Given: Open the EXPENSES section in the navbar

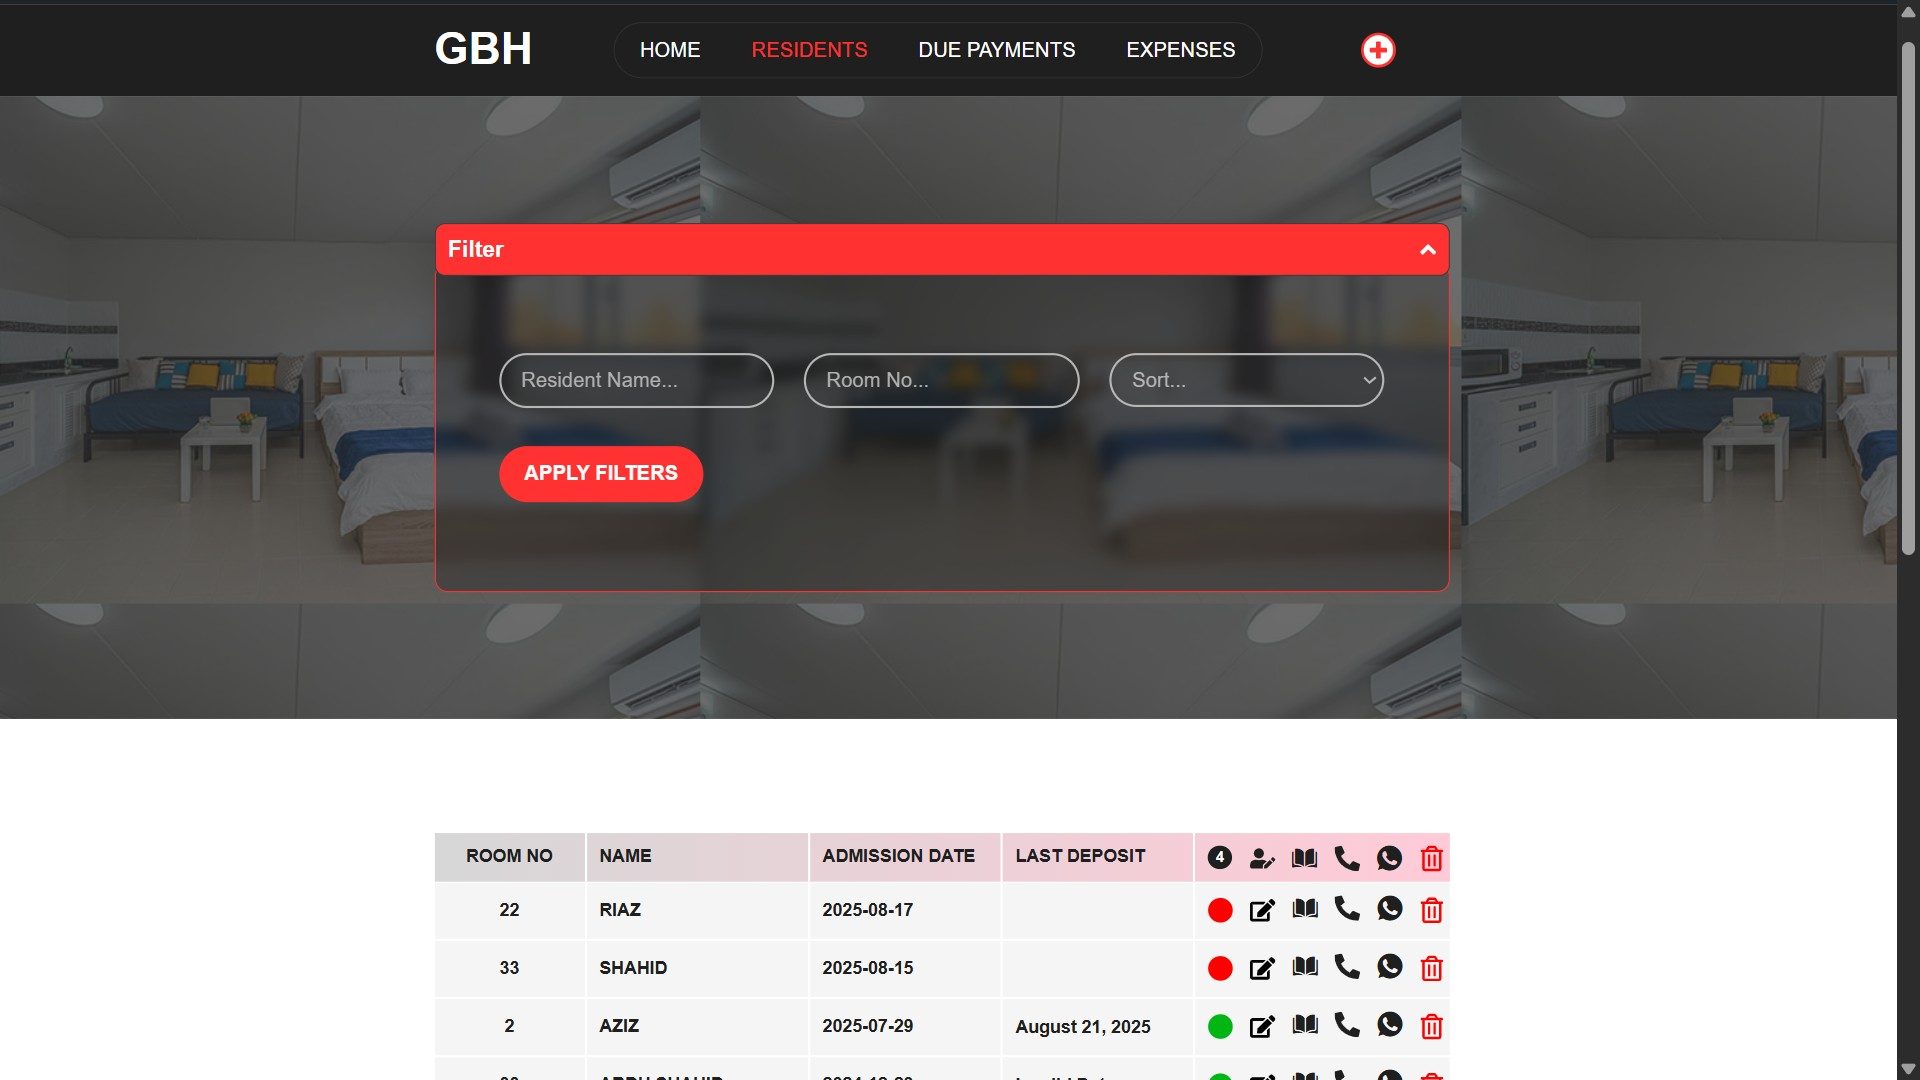Looking at the screenshot, I should pos(1180,50).
